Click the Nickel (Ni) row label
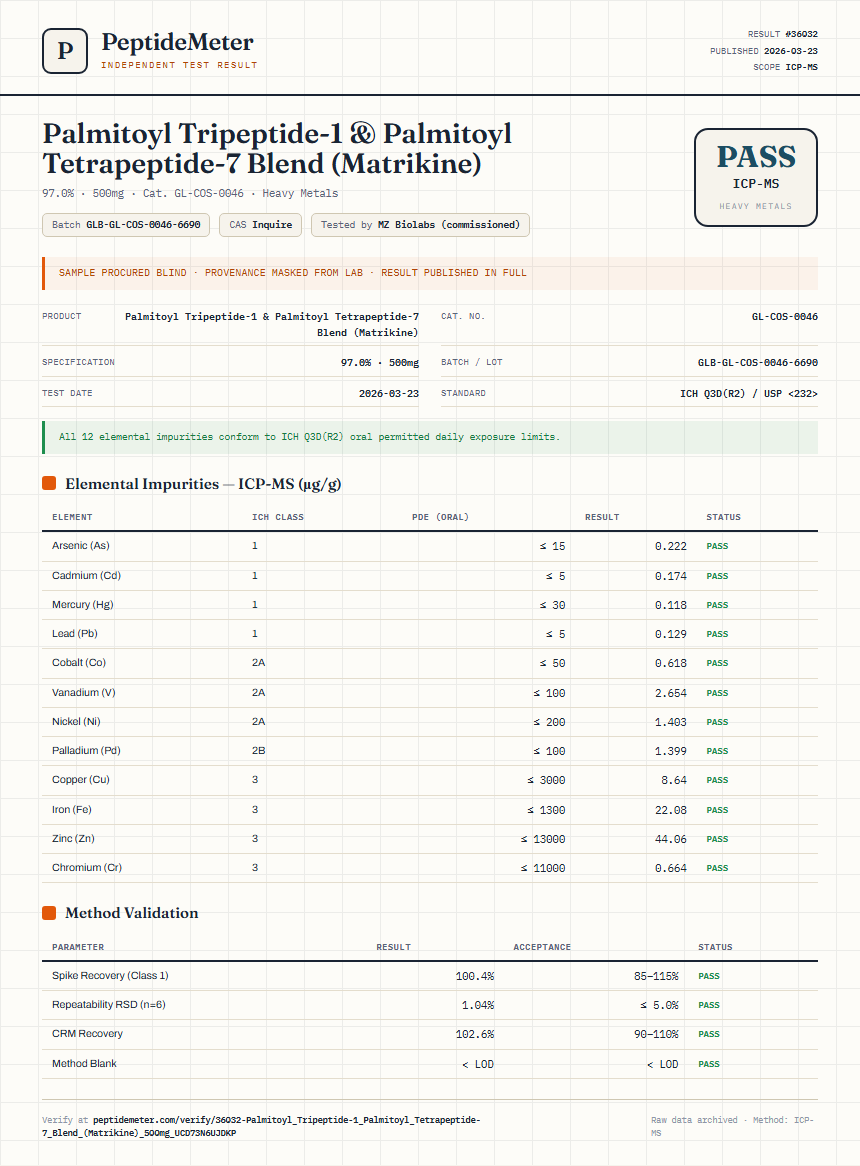This screenshot has width=860, height=1166. [77, 721]
